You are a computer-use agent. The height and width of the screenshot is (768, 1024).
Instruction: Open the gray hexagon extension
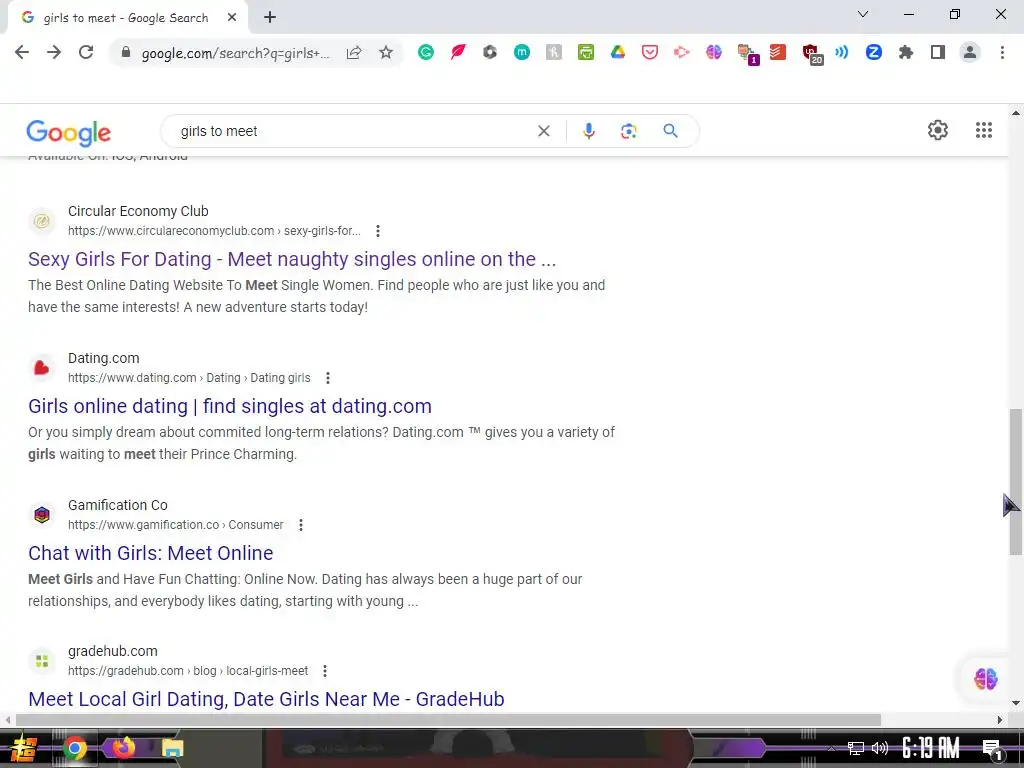tap(490, 52)
